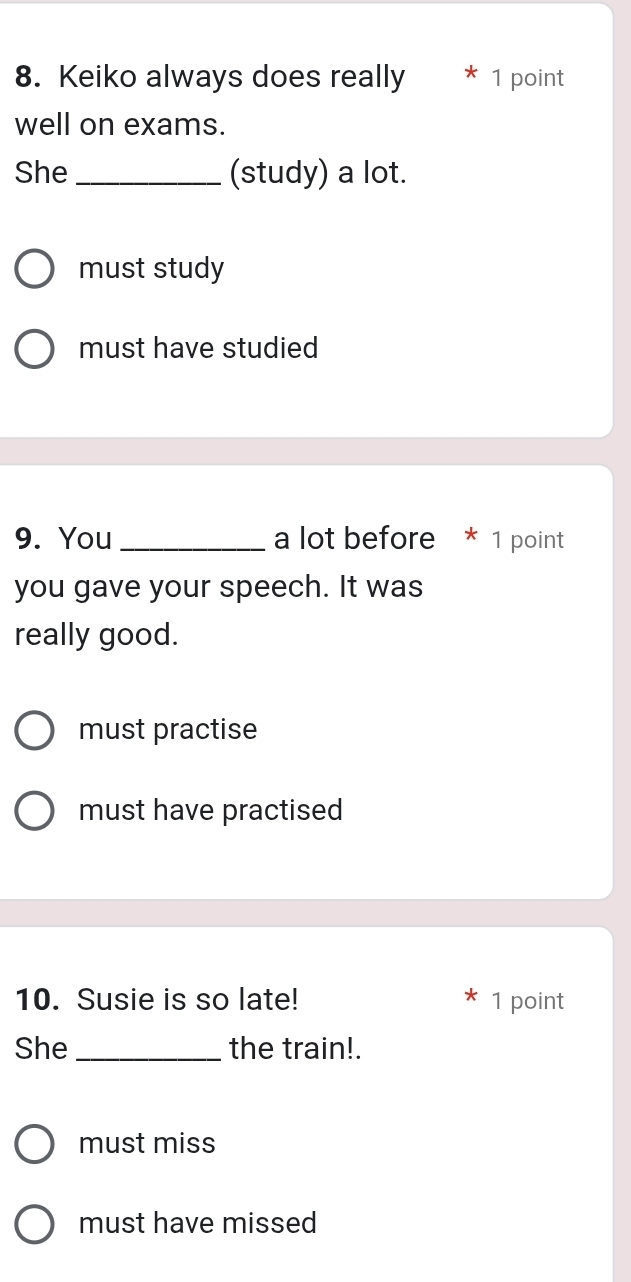Click question 8 'Keiko always does really' text
Screen dimensions: 631x1282
232,77
